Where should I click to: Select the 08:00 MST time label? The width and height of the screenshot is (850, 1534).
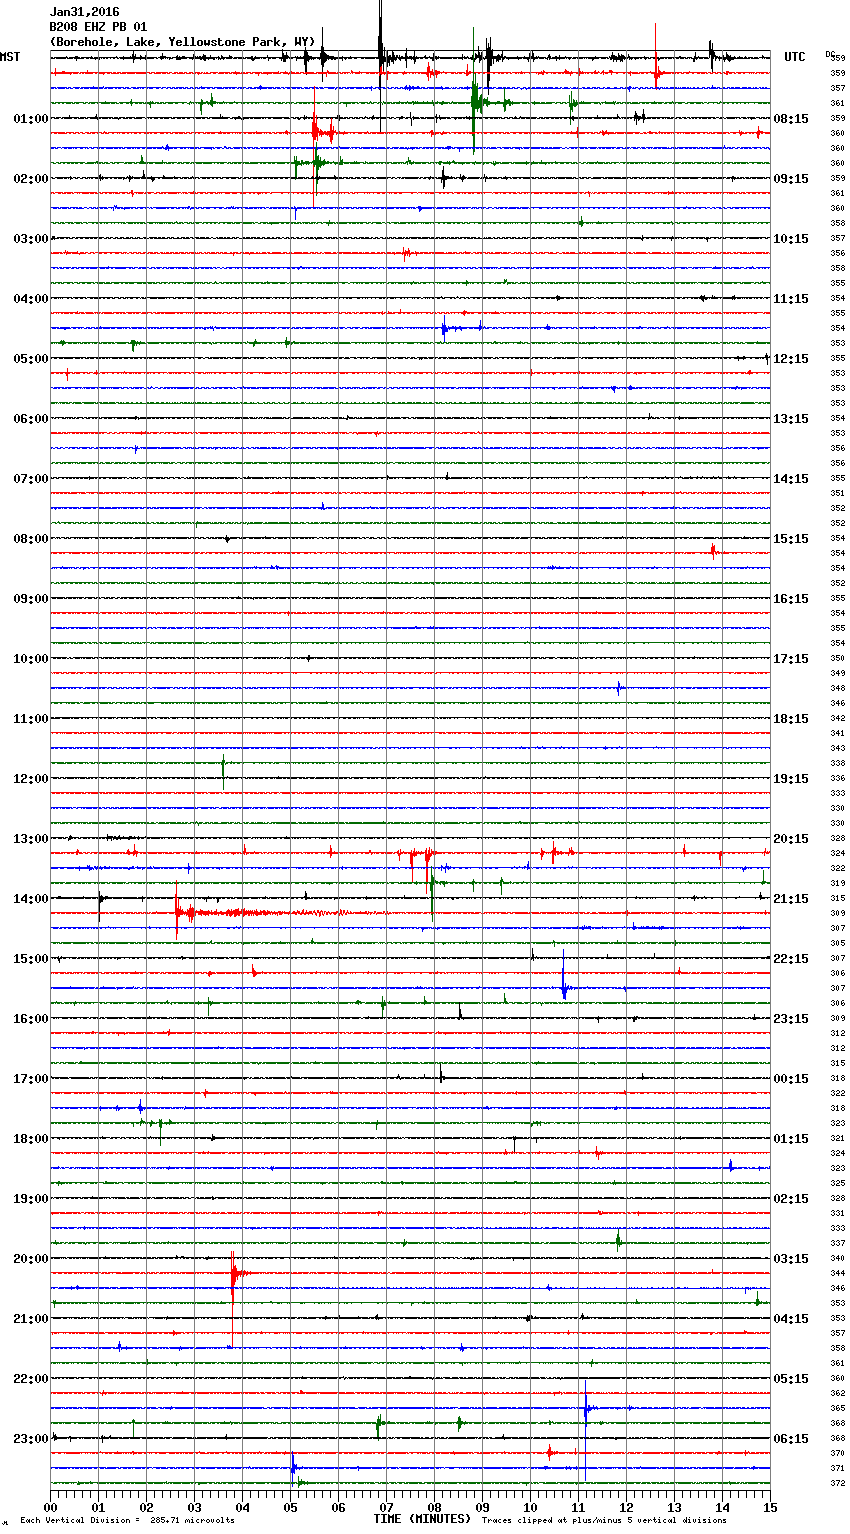(x=31, y=539)
